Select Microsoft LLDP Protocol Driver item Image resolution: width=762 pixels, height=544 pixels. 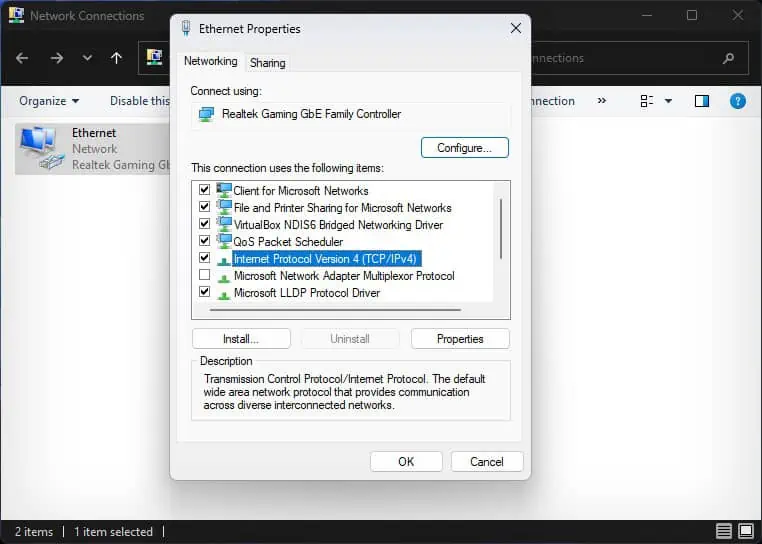point(307,293)
